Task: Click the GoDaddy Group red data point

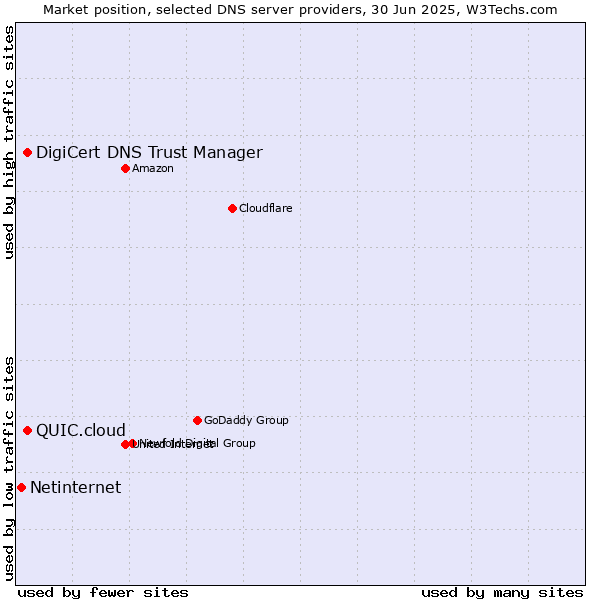Action: pyautogui.click(x=197, y=421)
